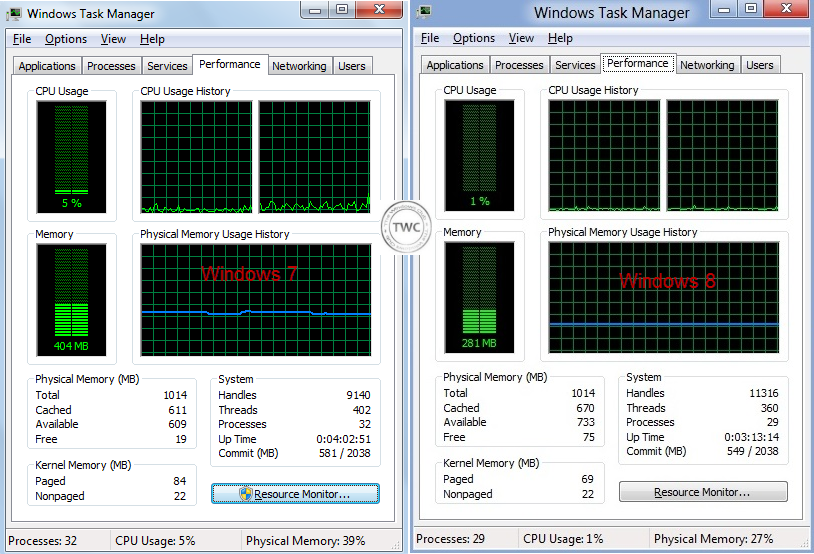Screen dimensions: 814x554
Task: Click Physical Memory Usage History graph in Windows 7
Action: click(256, 300)
